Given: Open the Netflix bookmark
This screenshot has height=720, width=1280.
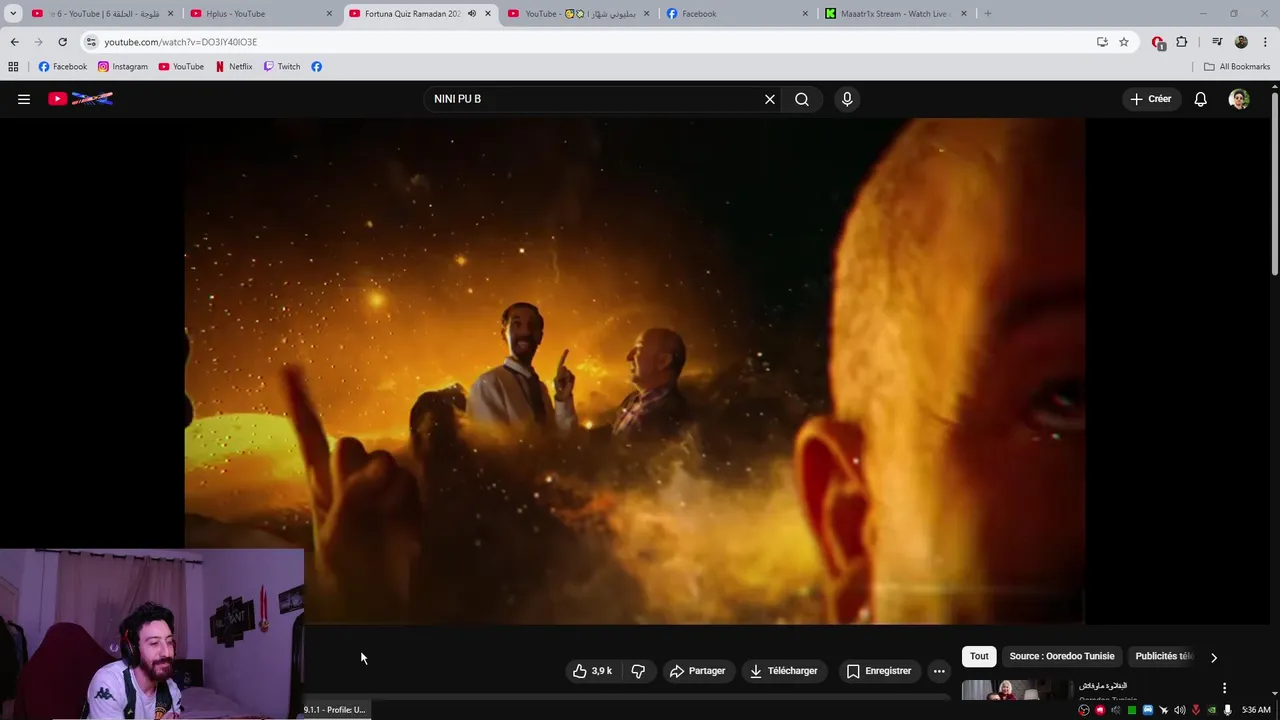Looking at the screenshot, I should (x=234, y=67).
